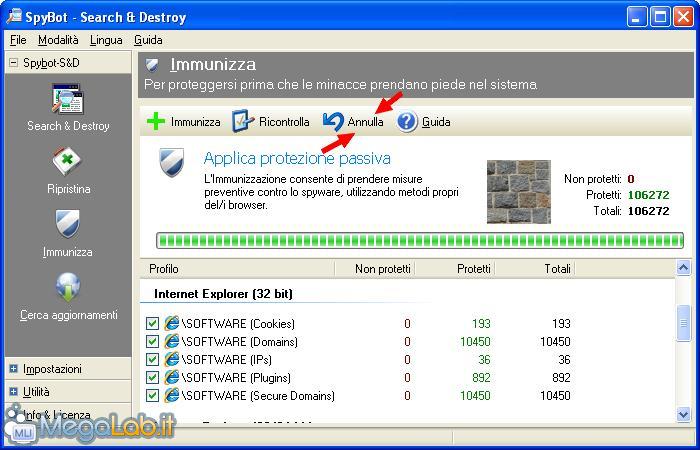Click the shield beside Applica protezione passiva

pyautogui.click(x=172, y=162)
